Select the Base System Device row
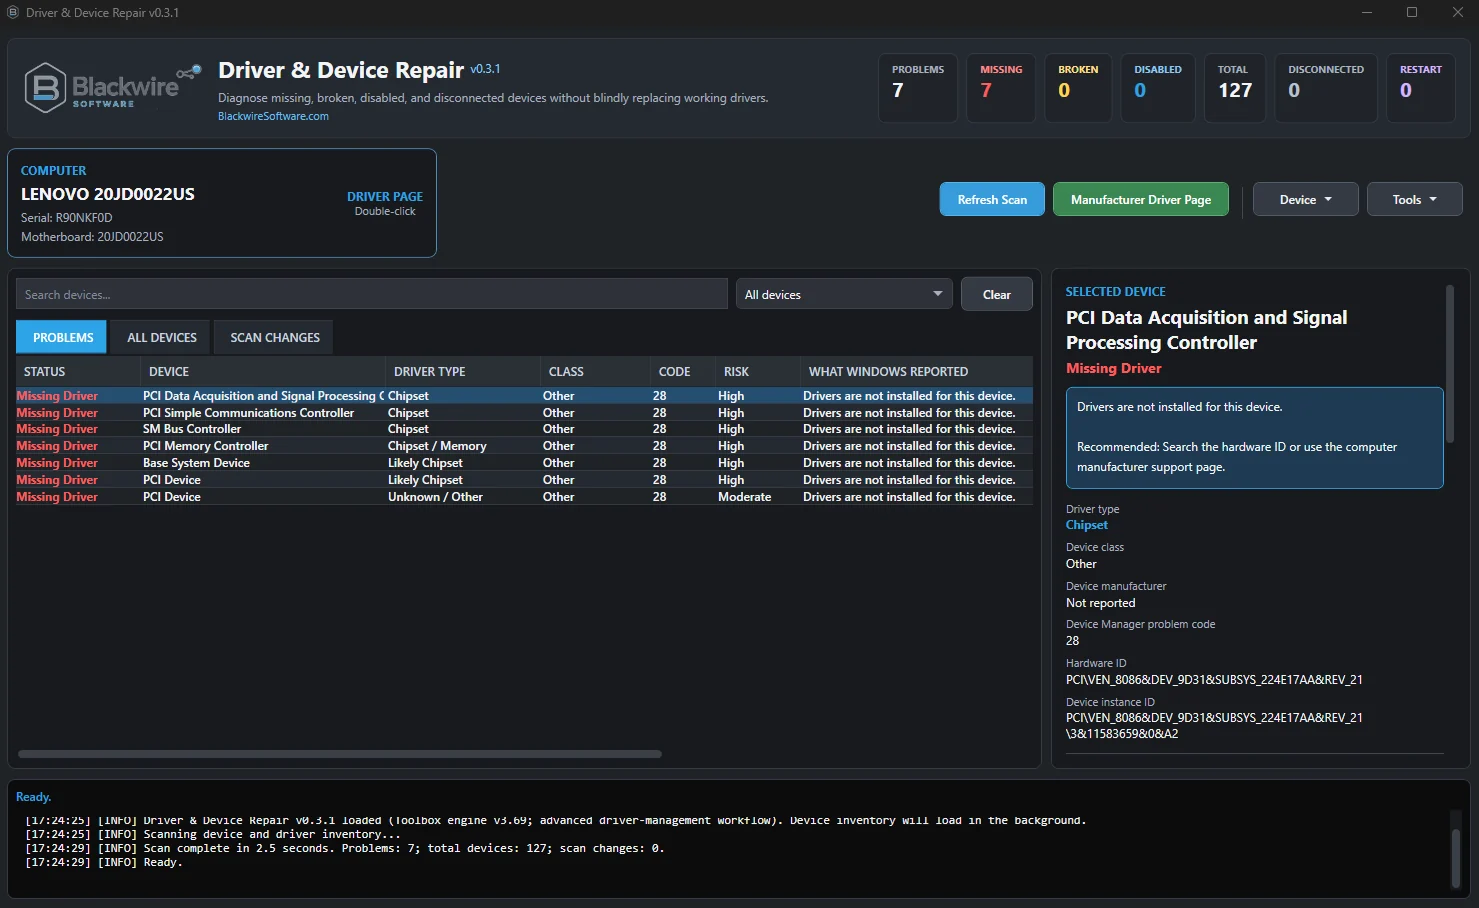Viewport: 1479px width, 908px height. click(x=524, y=463)
